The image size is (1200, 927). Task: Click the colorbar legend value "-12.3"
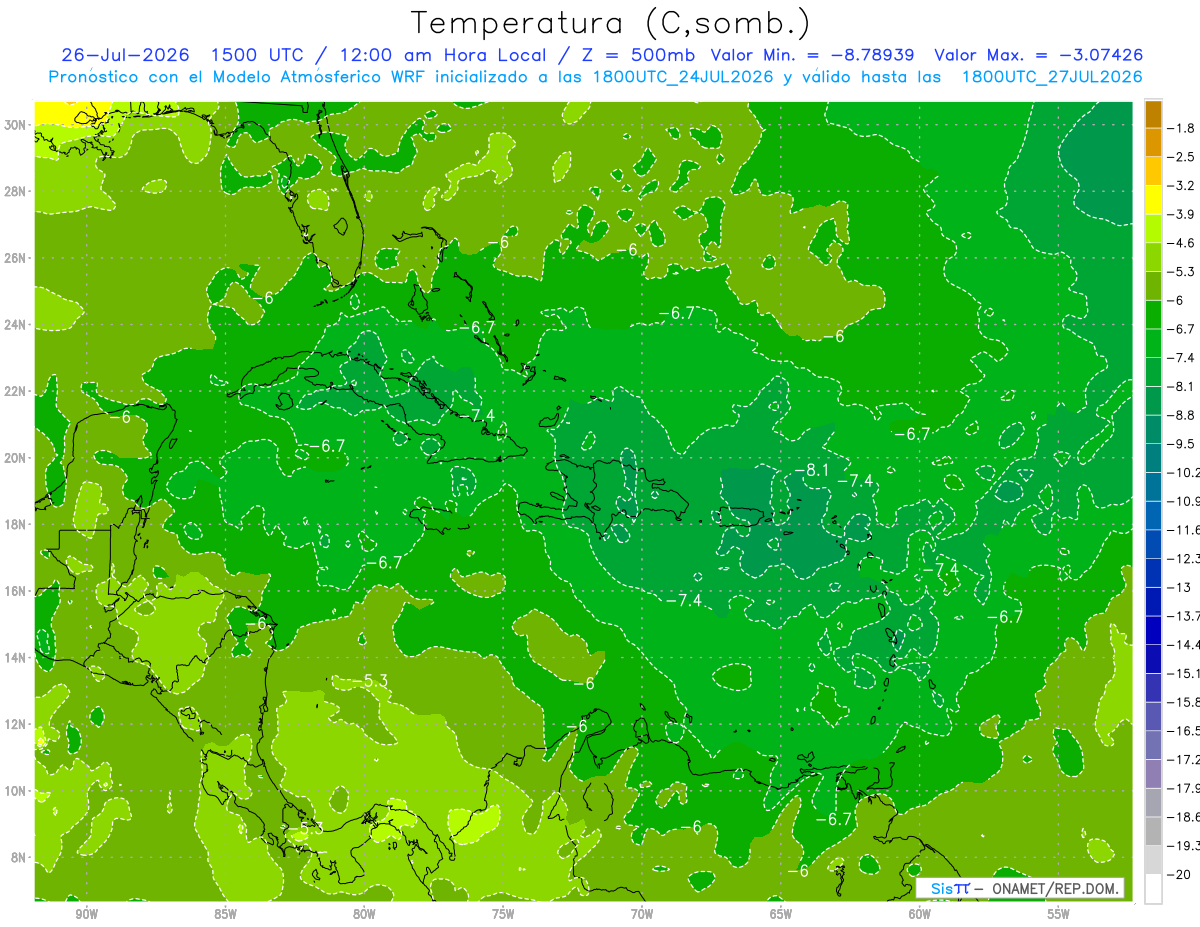pos(1184,558)
